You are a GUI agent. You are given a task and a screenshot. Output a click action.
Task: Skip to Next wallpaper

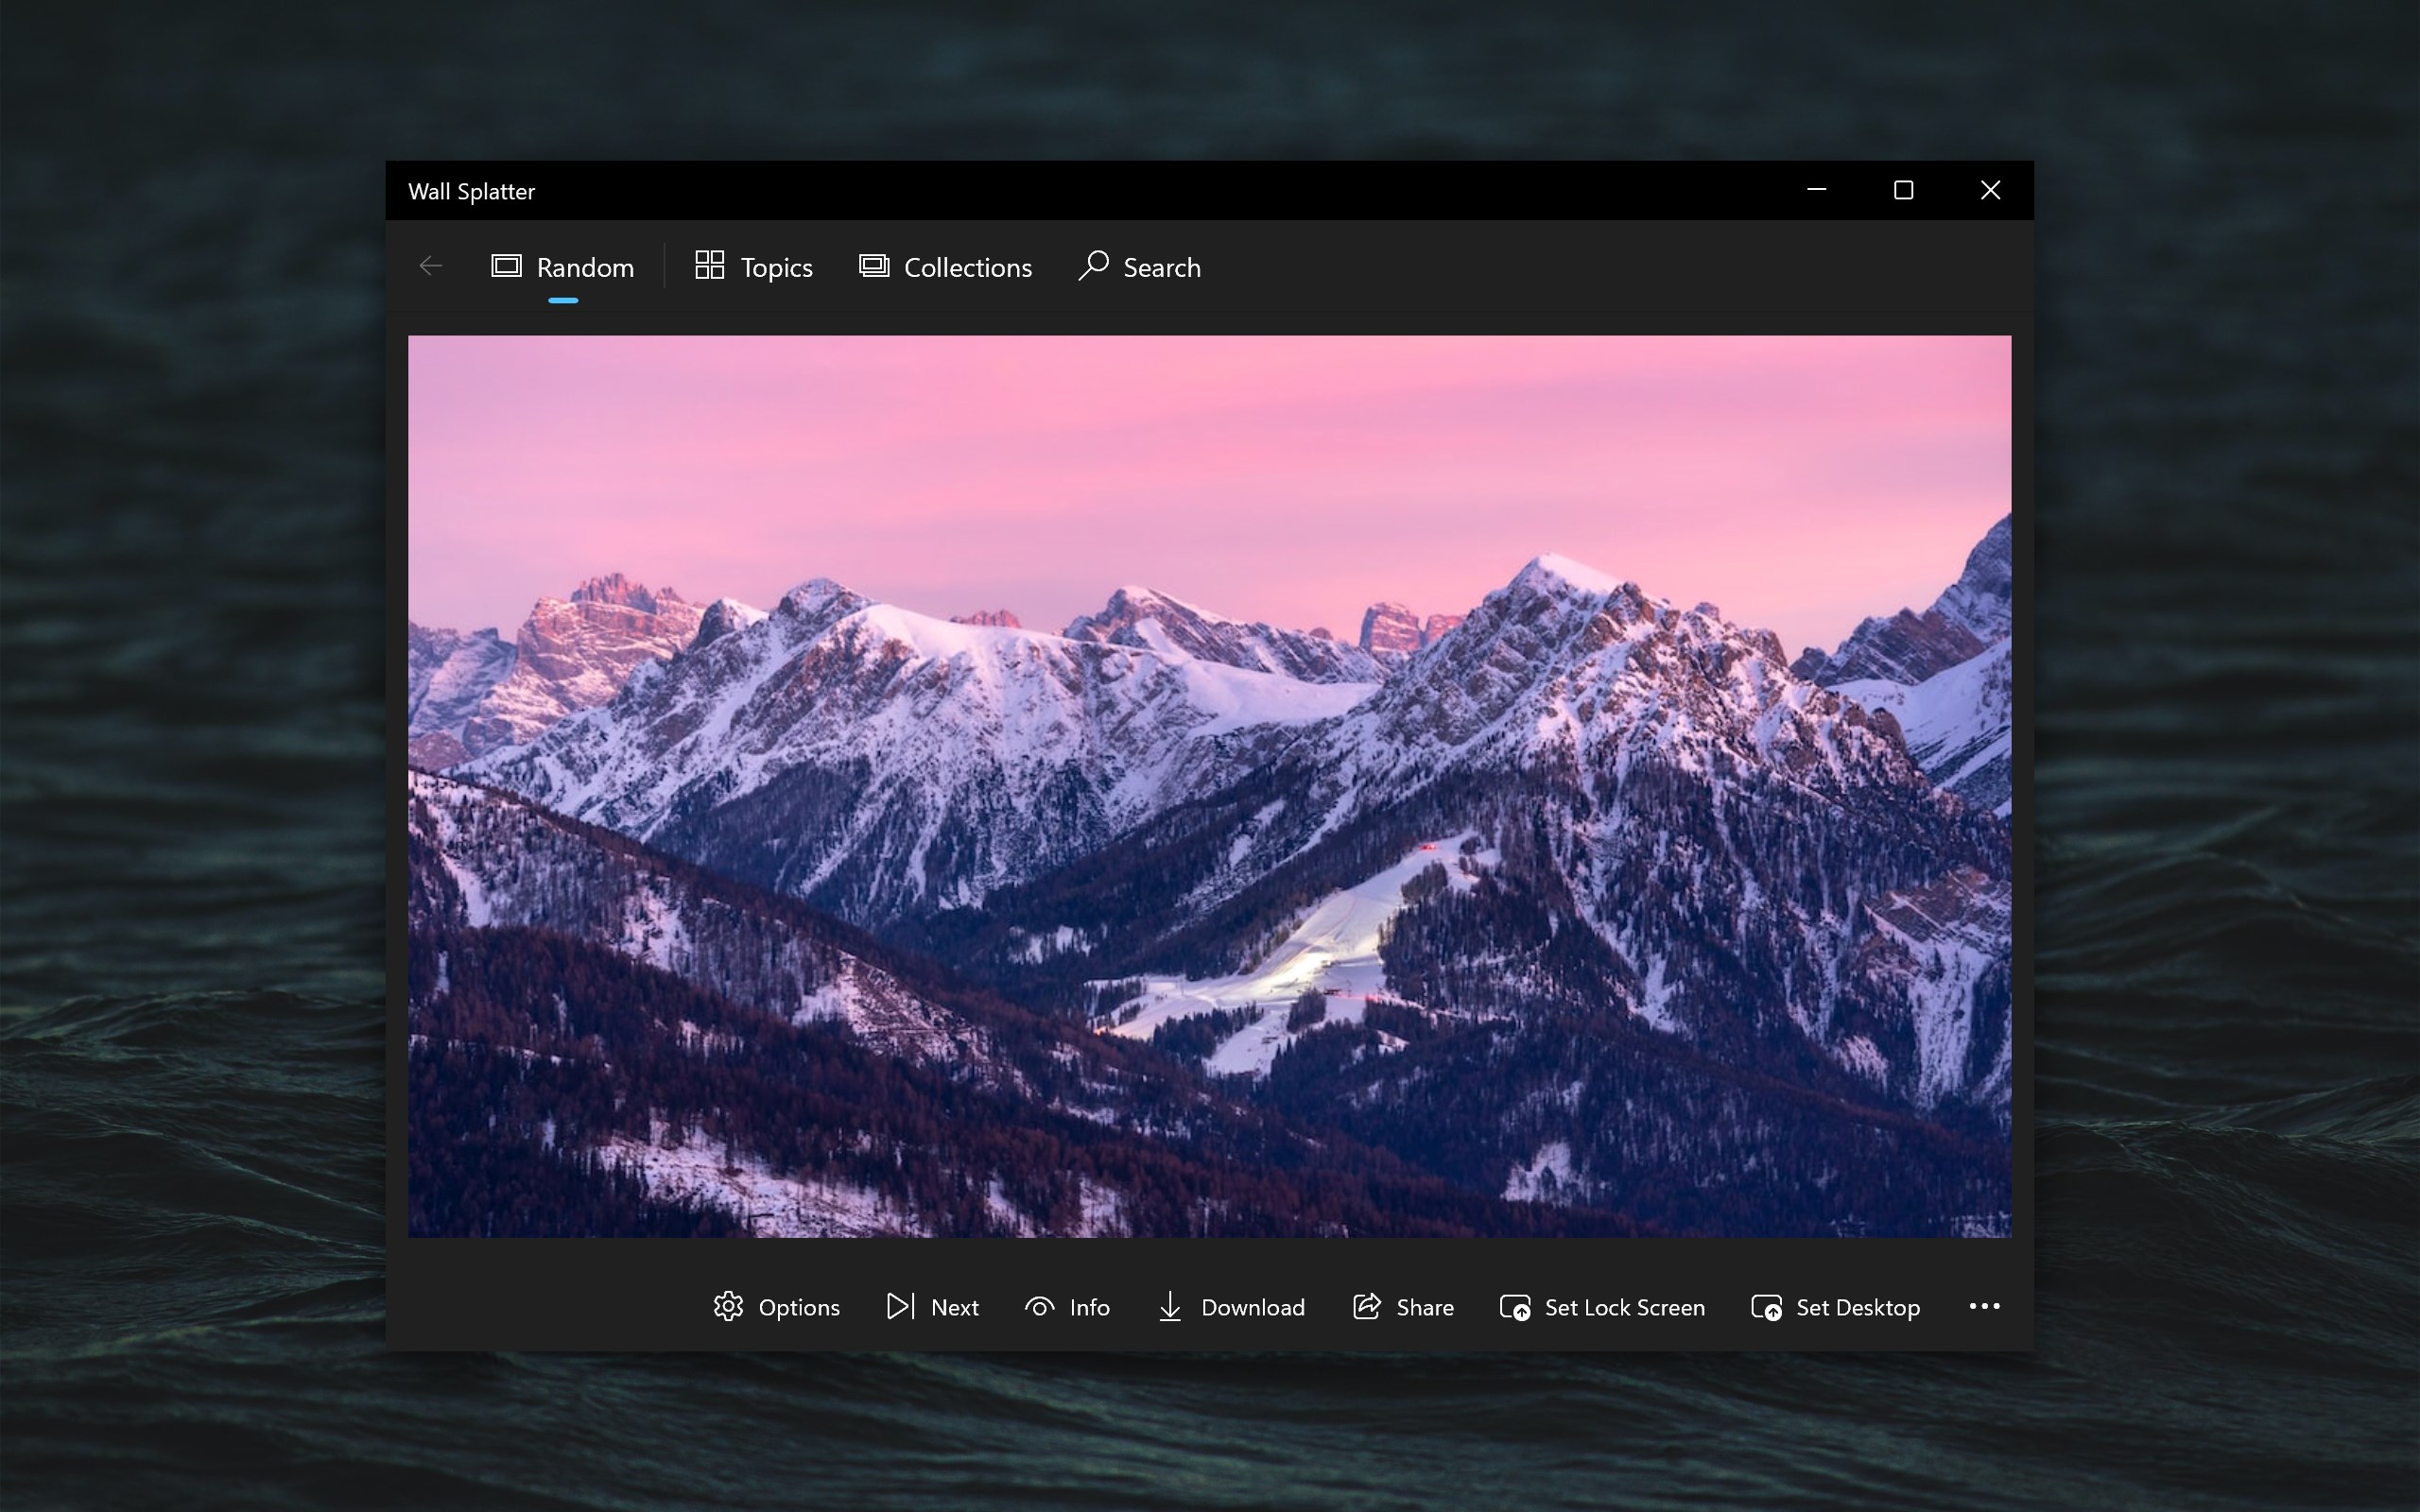932,1306
